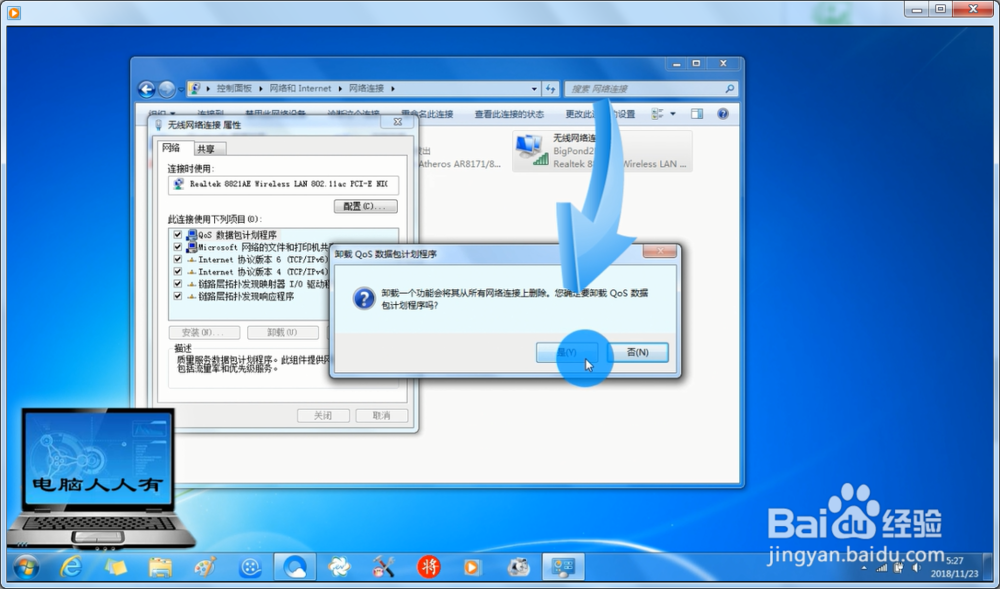
Task: Click the 安装(N)... button
Action: pos(204,332)
